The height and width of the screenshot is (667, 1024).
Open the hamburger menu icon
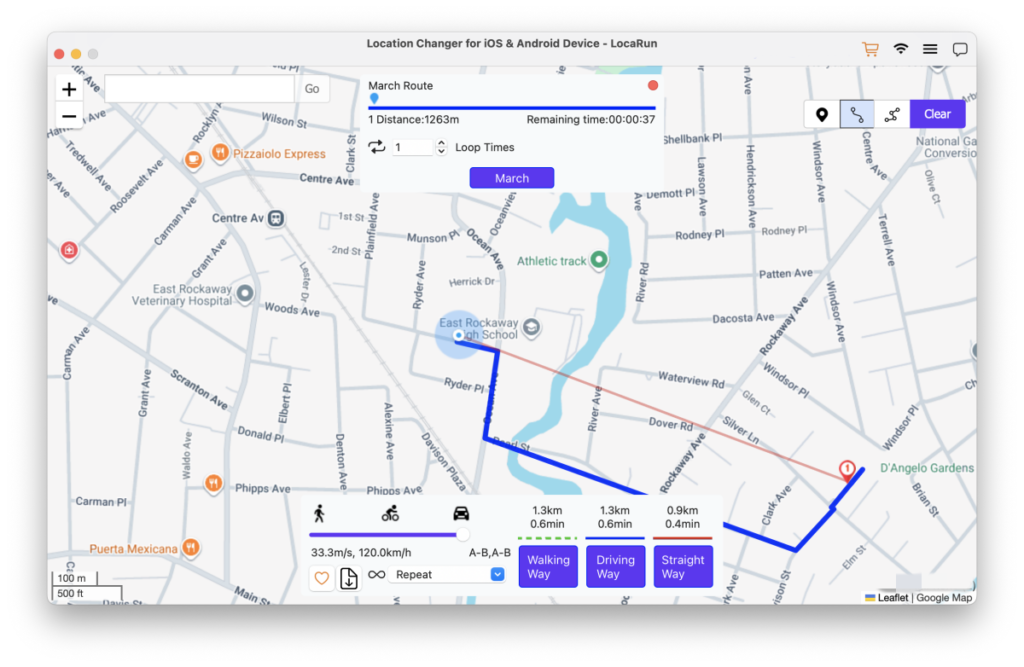pos(930,49)
